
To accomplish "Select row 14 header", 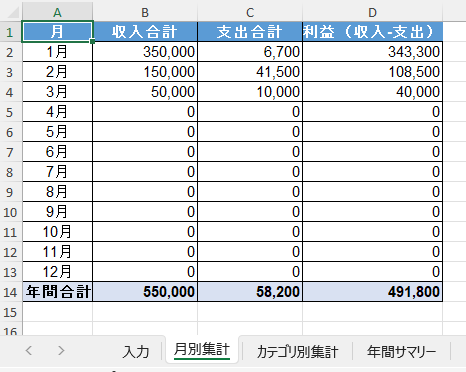I will [11, 292].
